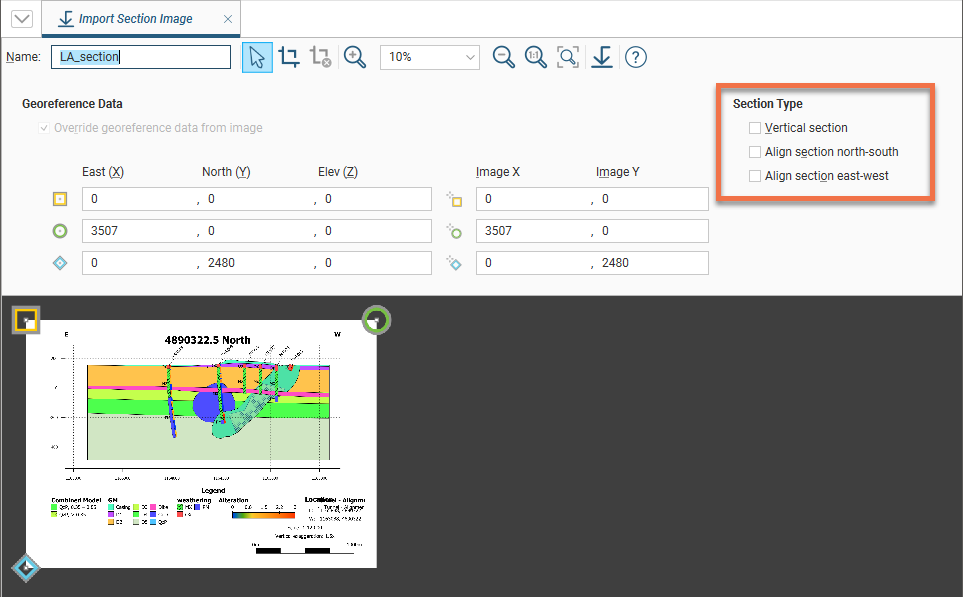The height and width of the screenshot is (597, 963).
Task: Click the blue diamond marker on image corner
Action: [26, 568]
